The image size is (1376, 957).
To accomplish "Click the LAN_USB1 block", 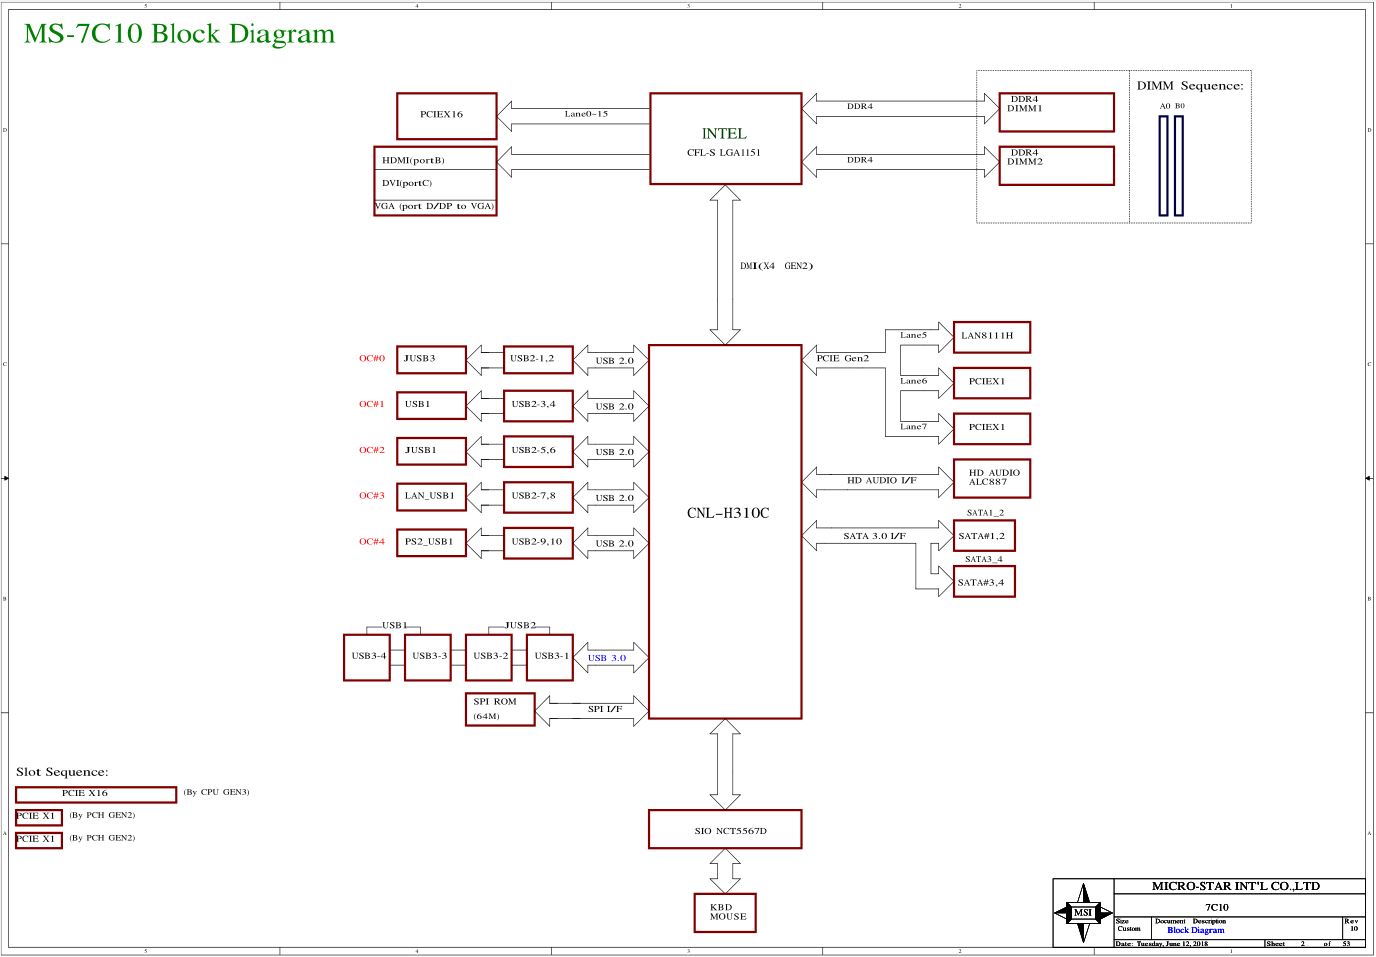I will point(432,496).
